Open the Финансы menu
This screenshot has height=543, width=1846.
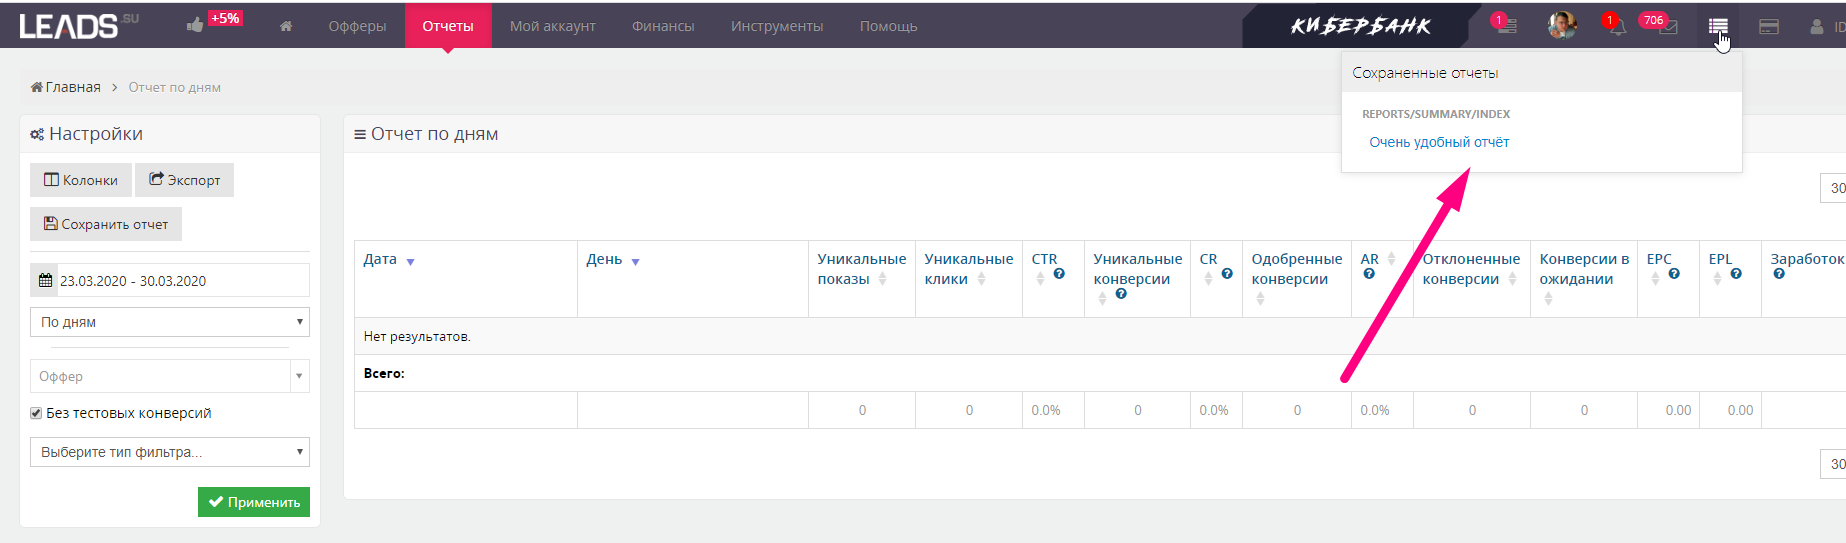click(663, 26)
